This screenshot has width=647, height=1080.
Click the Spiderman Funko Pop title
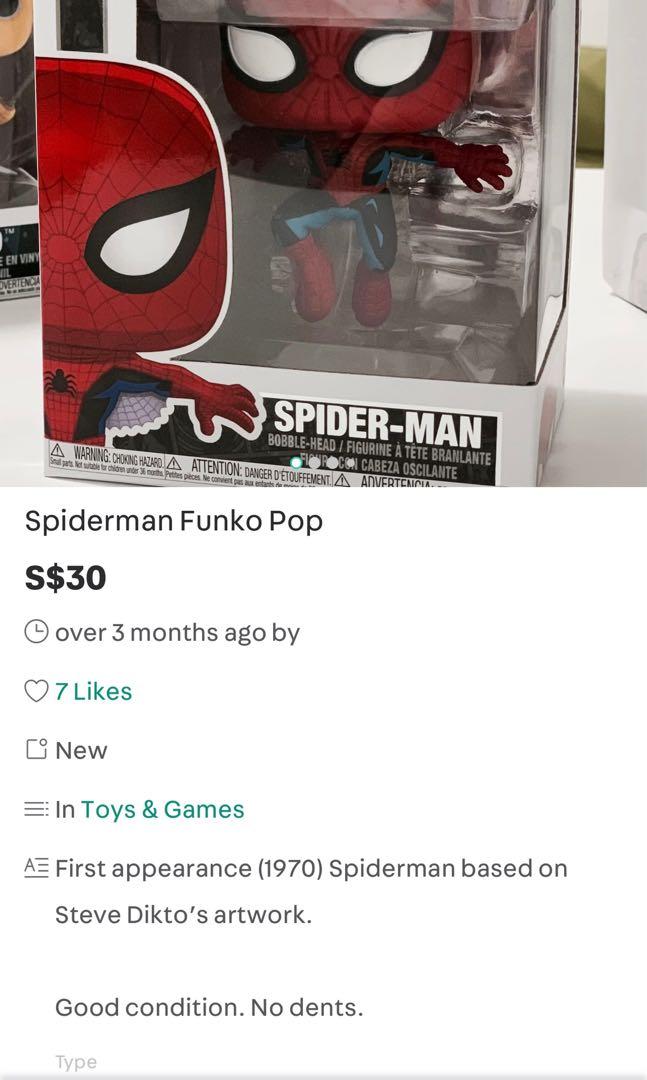click(174, 521)
